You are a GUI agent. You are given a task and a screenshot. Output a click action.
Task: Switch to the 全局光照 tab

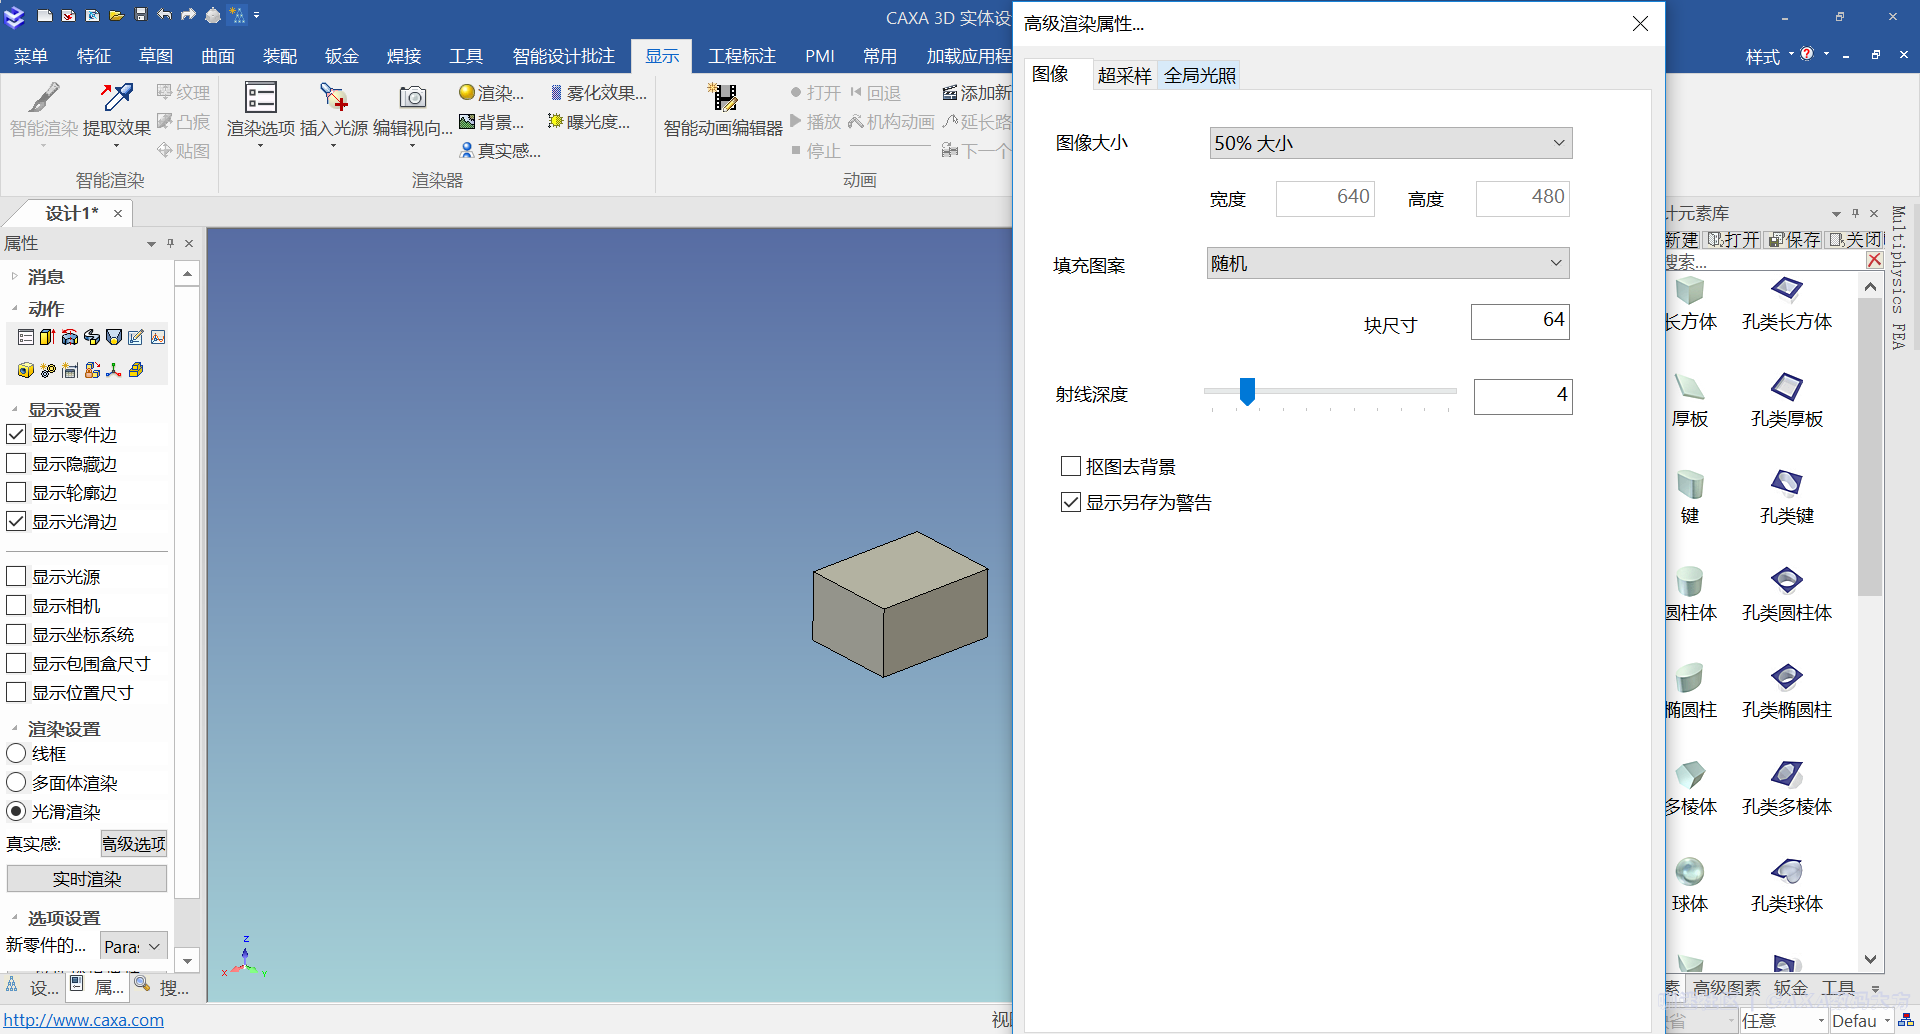coord(1200,75)
